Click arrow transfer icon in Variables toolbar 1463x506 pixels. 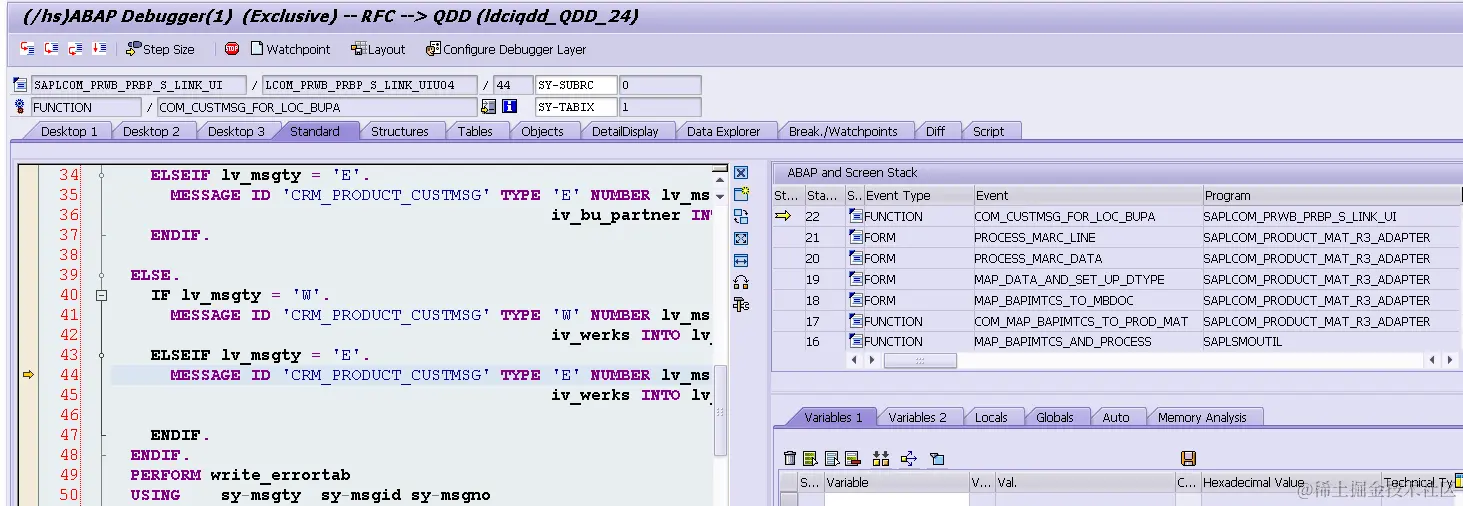click(909, 458)
